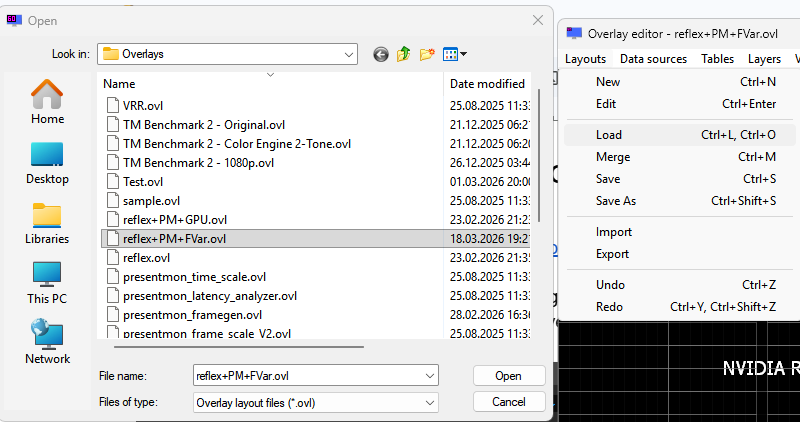The width and height of the screenshot is (800, 422).
Task: Close the Open dialog
Action: click(538, 20)
